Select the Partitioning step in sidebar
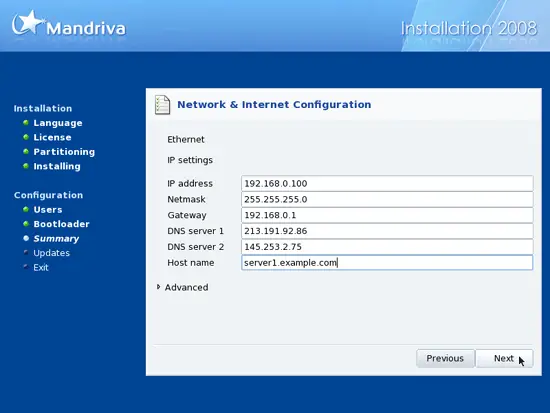 [x=64, y=152]
